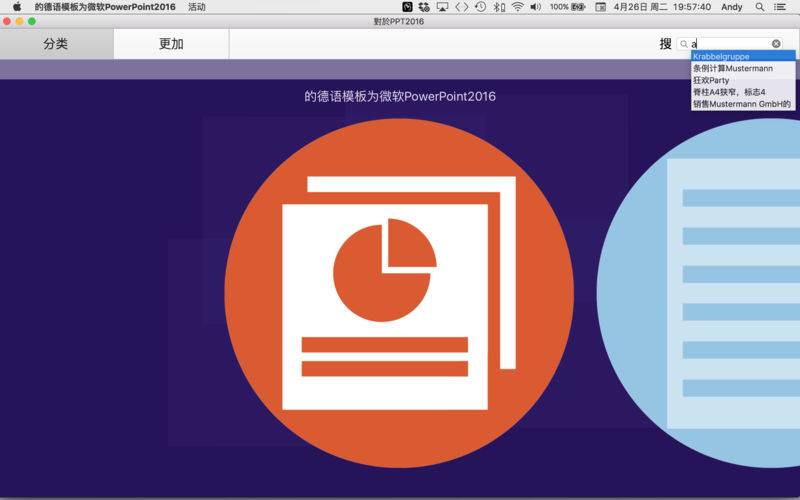Click the black square app icon in menu bar
The height and width of the screenshot is (500, 800).
[x=407, y=7]
